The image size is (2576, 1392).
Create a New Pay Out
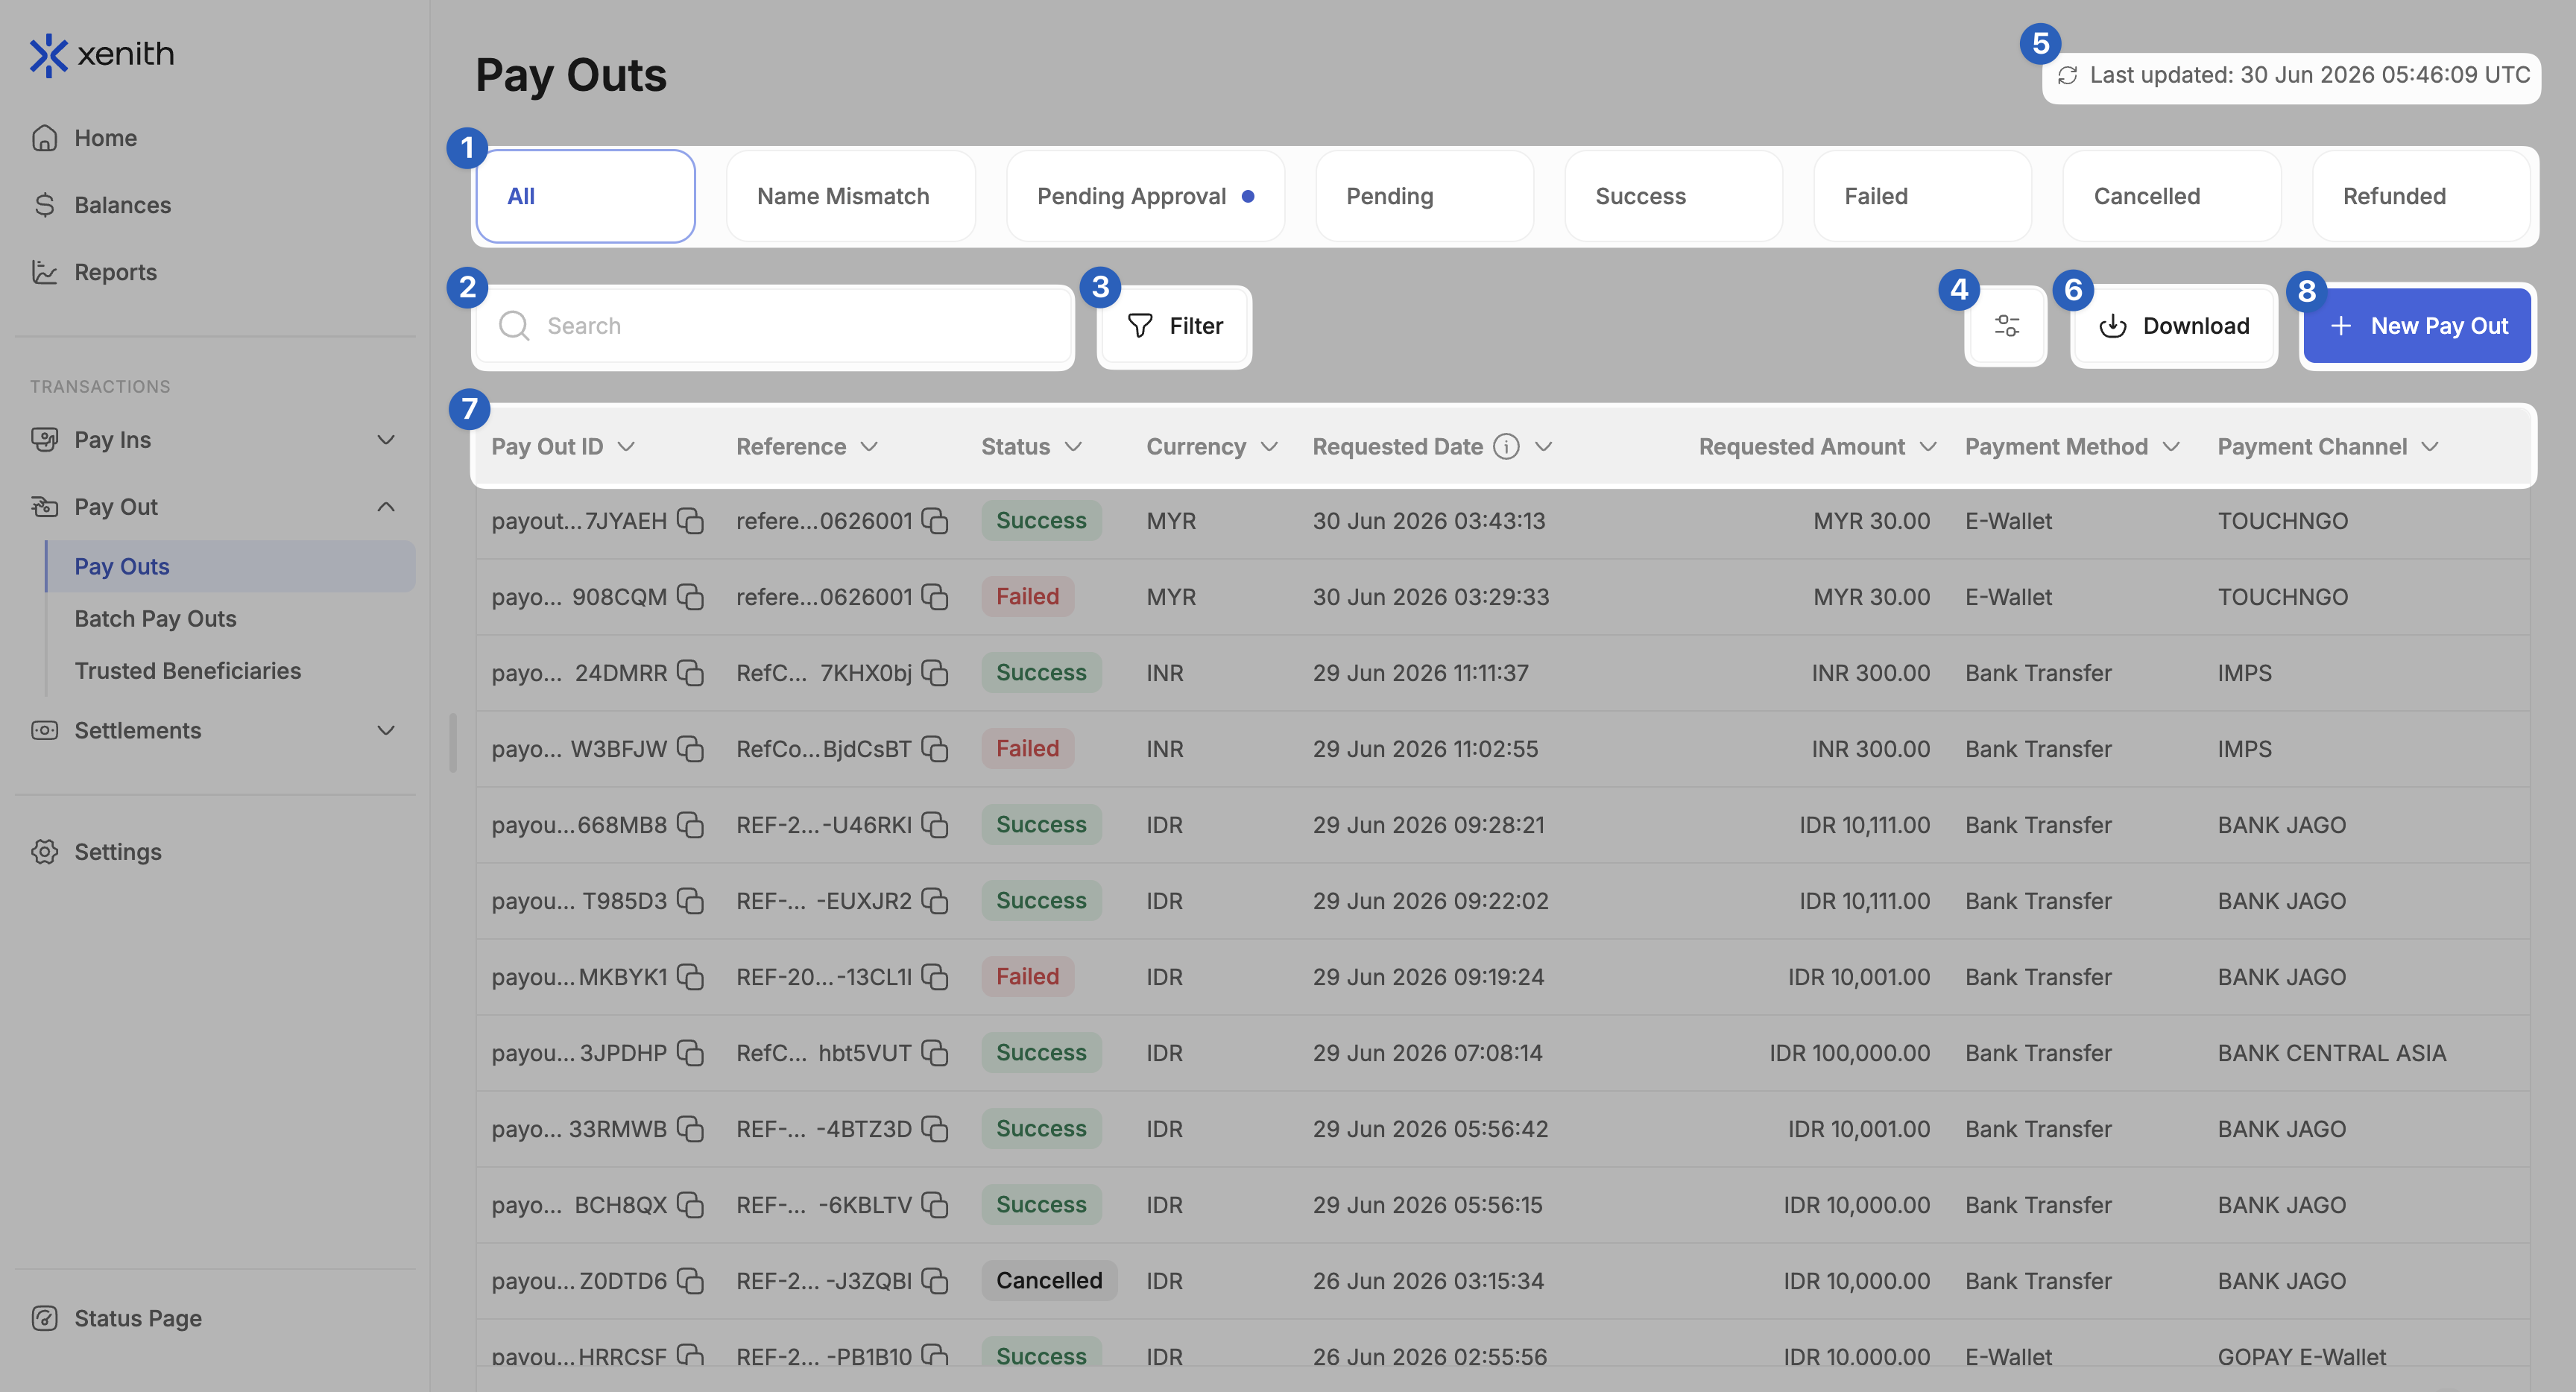pyautogui.click(x=2417, y=326)
